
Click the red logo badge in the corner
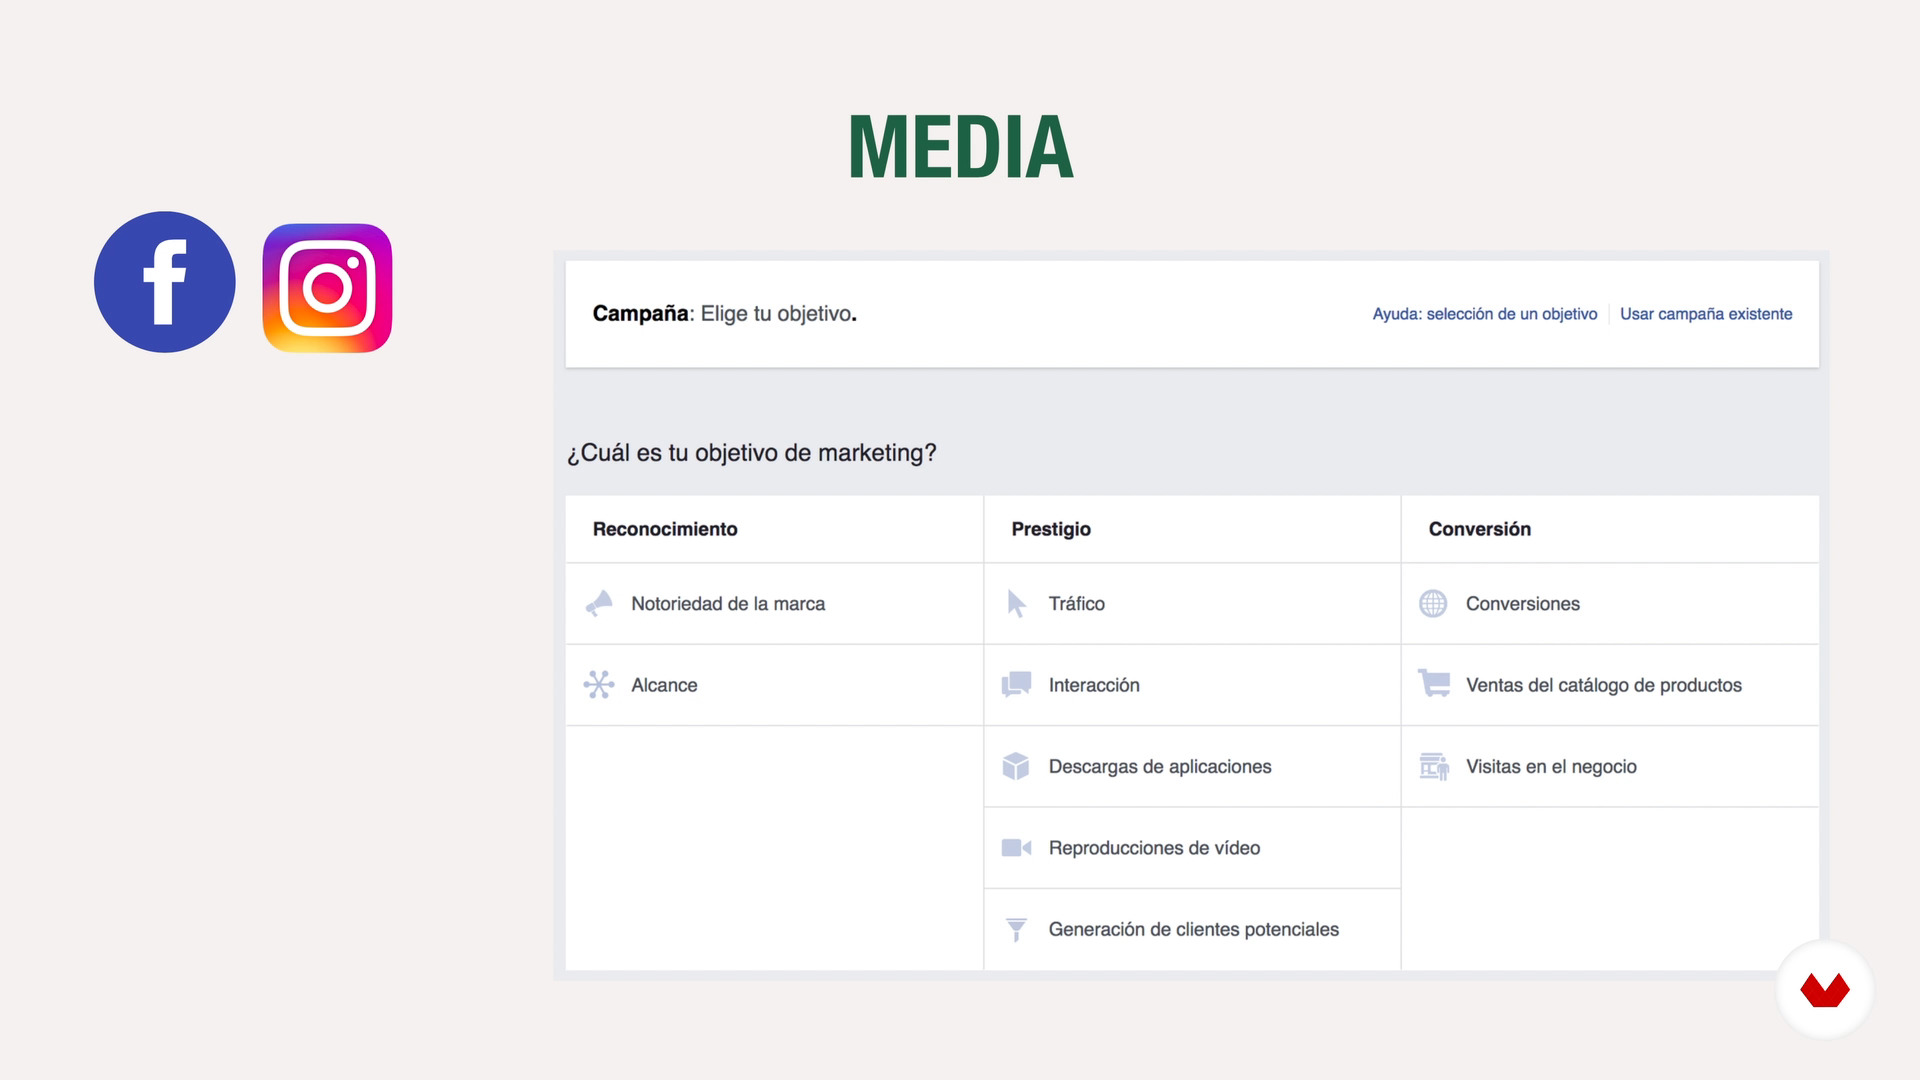pos(1825,990)
